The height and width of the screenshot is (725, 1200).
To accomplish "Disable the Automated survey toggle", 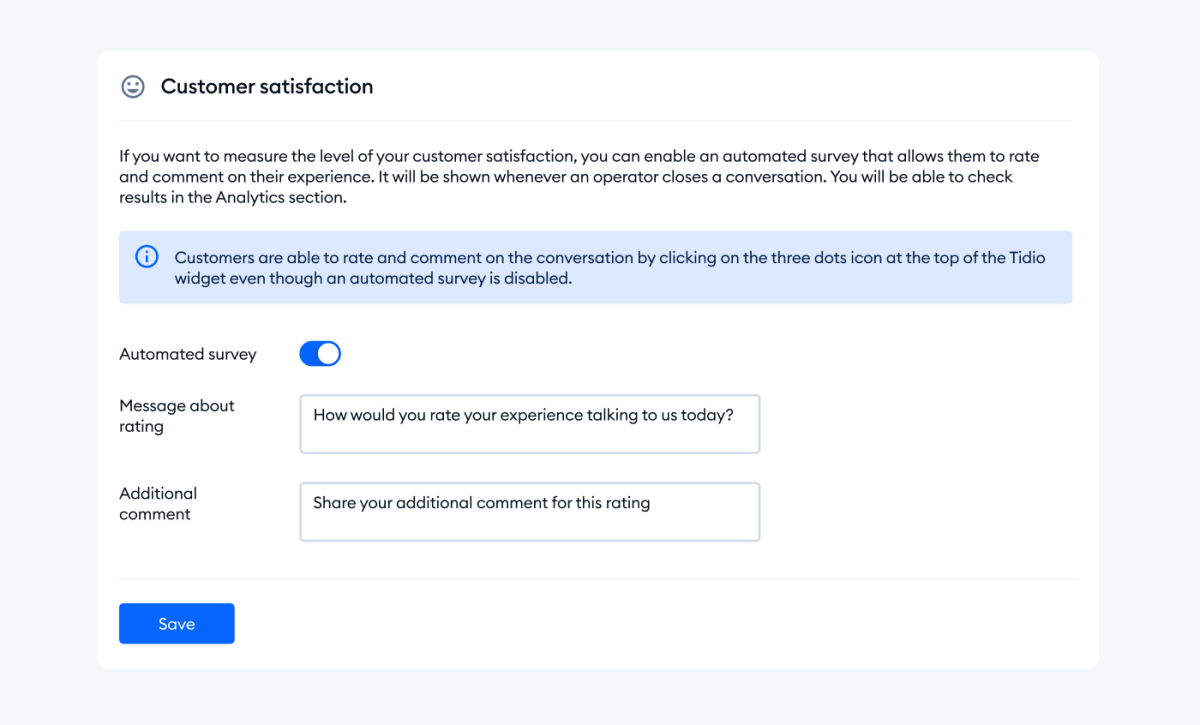I will coord(320,353).
